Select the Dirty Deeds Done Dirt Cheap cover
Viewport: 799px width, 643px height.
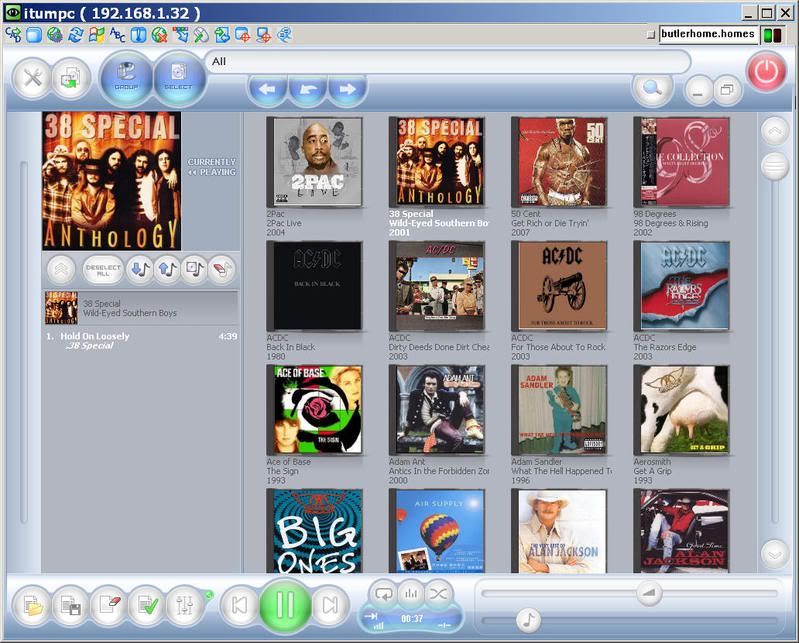[x=437, y=286]
